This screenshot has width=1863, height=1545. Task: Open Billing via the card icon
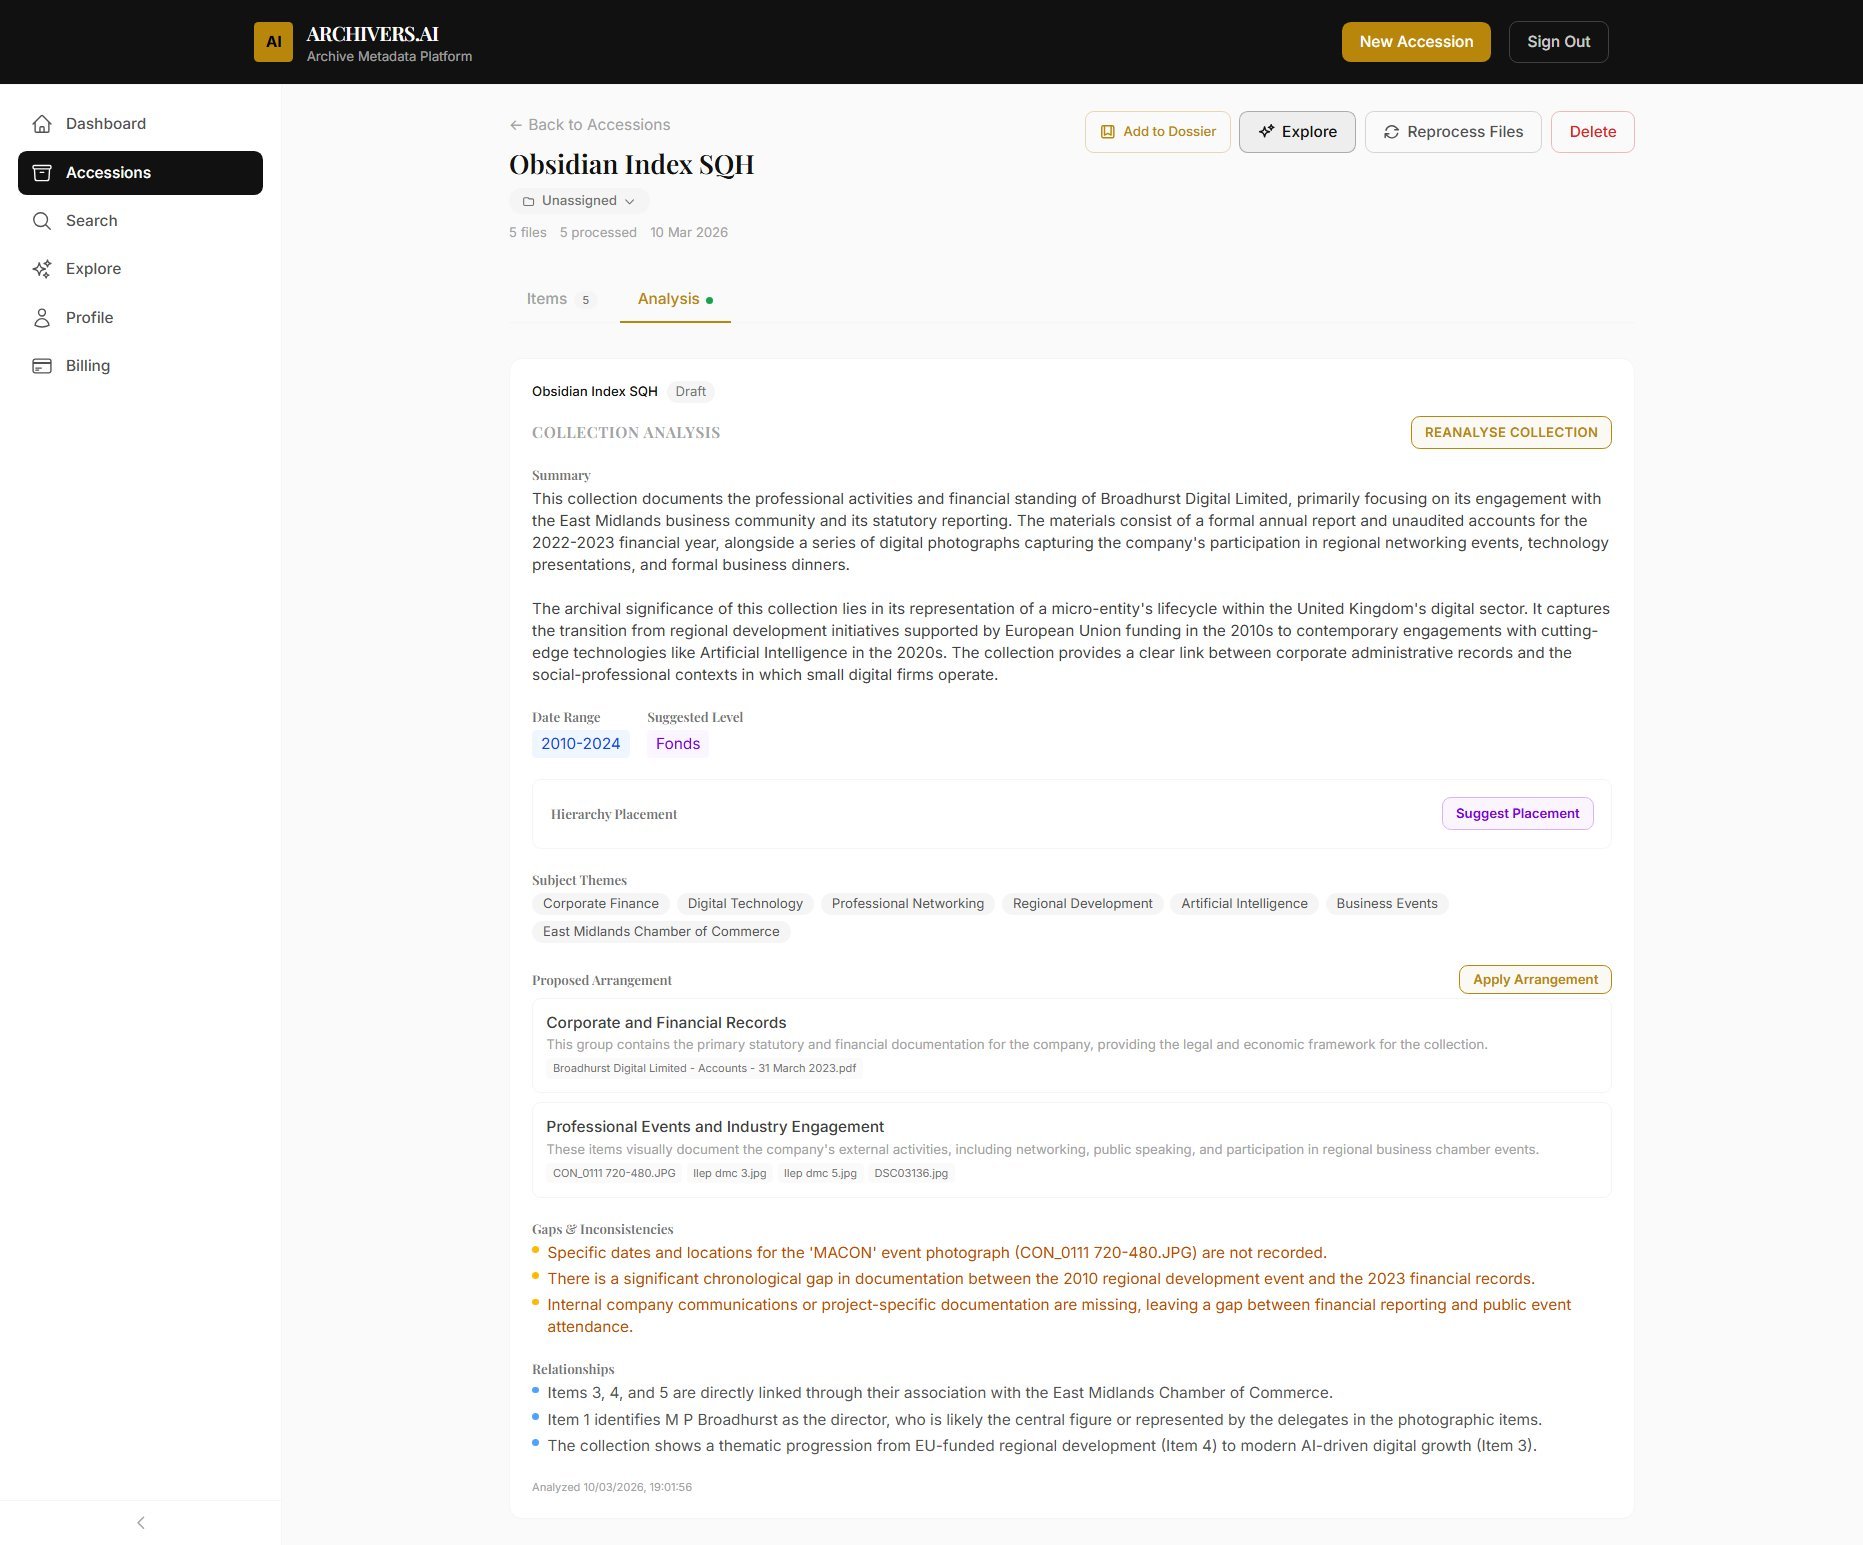[41, 365]
